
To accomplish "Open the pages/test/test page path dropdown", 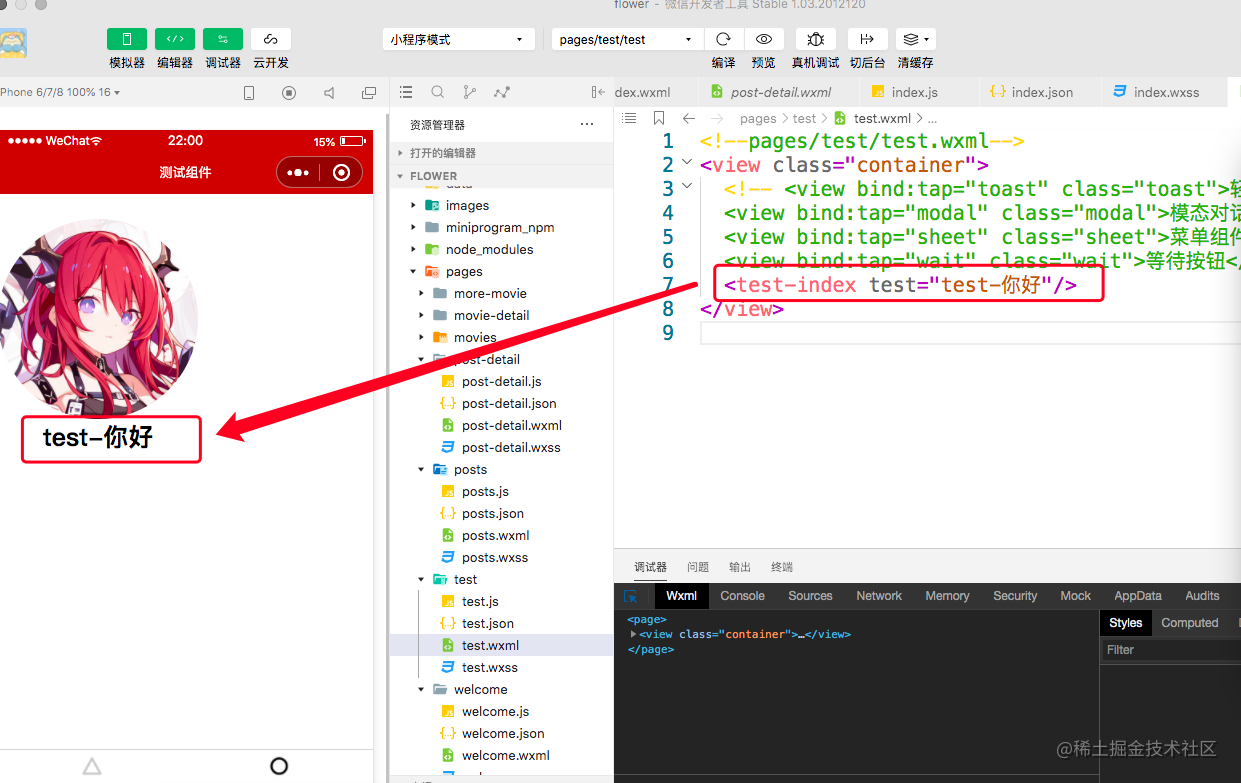I will click(x=627, y=39).
